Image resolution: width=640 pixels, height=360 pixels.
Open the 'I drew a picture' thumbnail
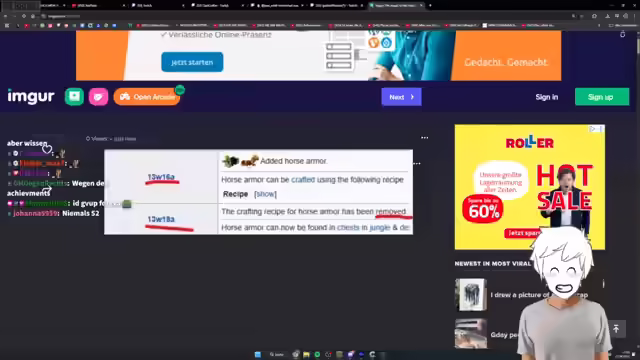click(x=471, y=295)
